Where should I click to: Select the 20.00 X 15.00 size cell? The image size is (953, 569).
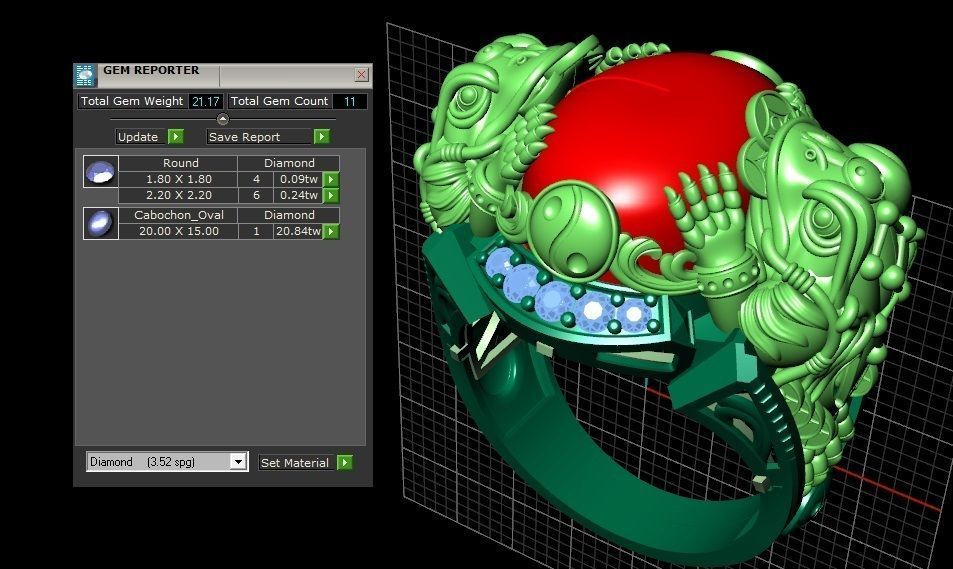pyautogui.click(x=179, y=231)
